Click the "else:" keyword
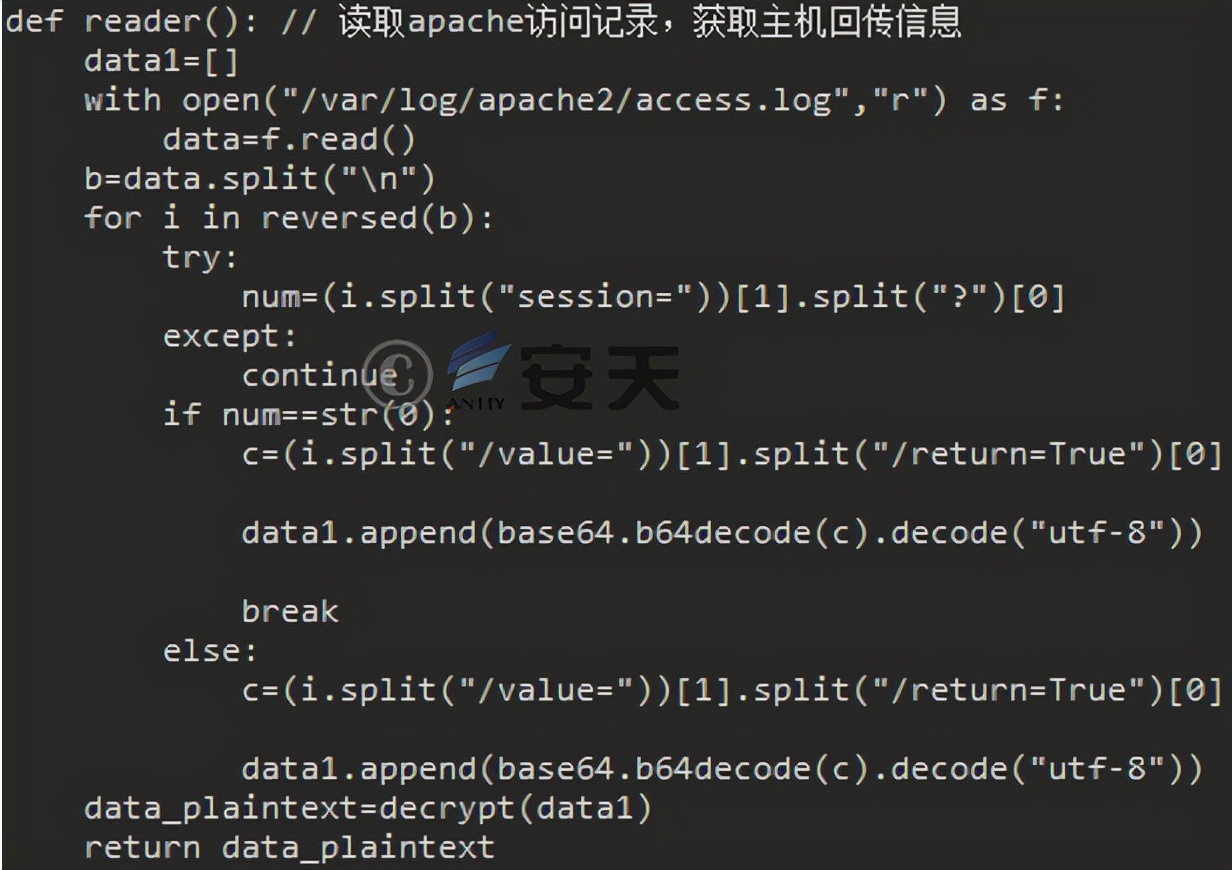This screenshot has height=870, width=1232. click(211, 651)
